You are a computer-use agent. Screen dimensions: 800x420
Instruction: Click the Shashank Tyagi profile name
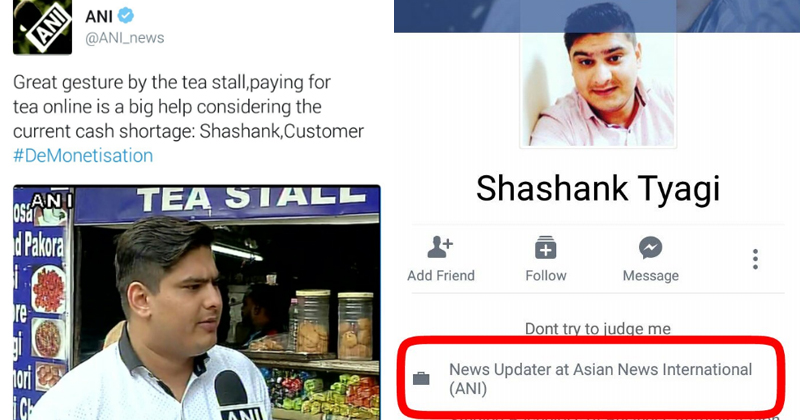(x=598, y=188)
